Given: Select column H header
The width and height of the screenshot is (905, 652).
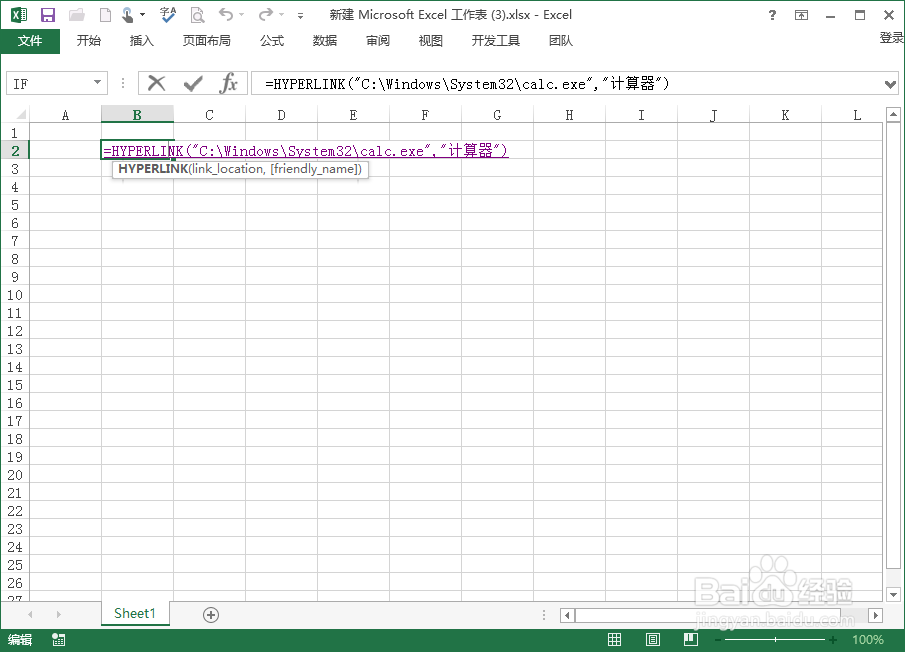Looking at the screenshot, I should (569, 115).
